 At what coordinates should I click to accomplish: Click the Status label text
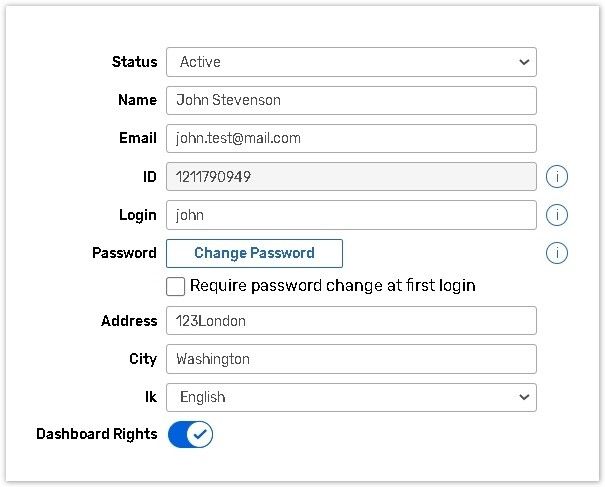pos(134,62)
